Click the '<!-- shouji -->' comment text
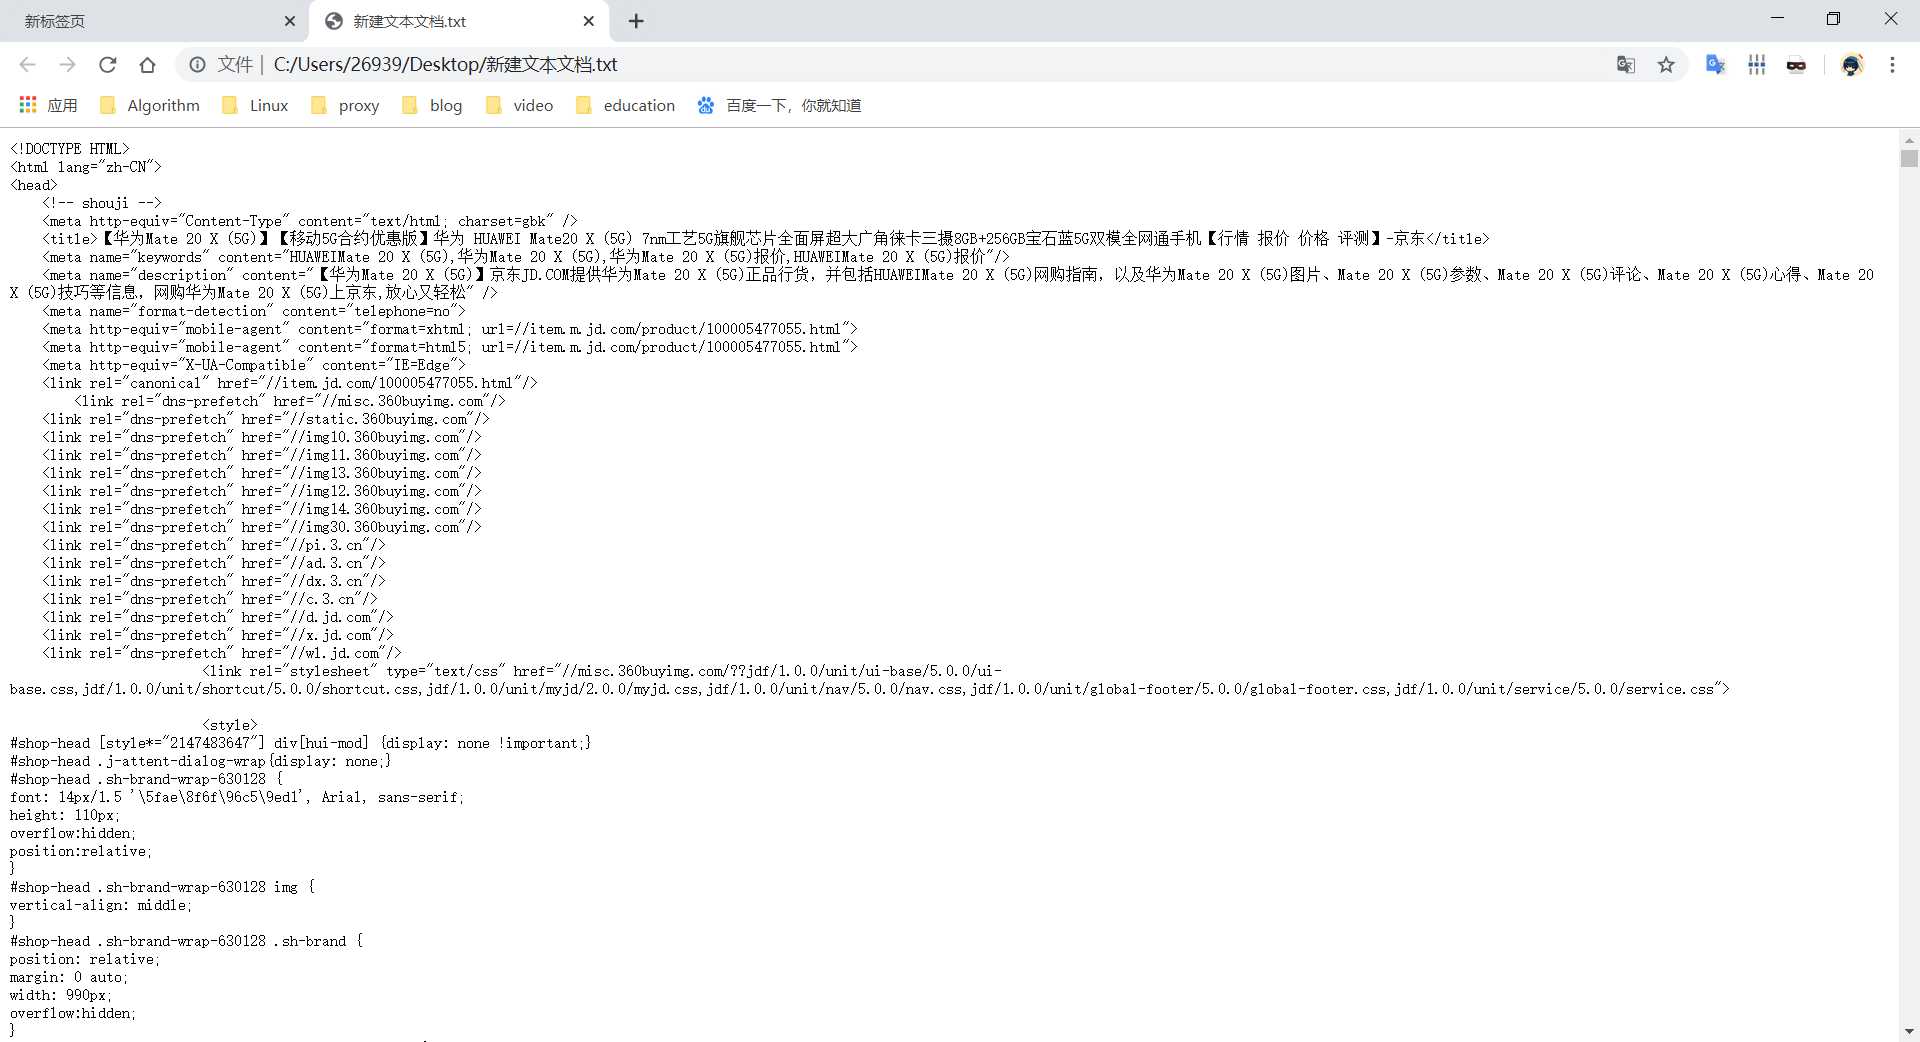 [x=101, y=203]
